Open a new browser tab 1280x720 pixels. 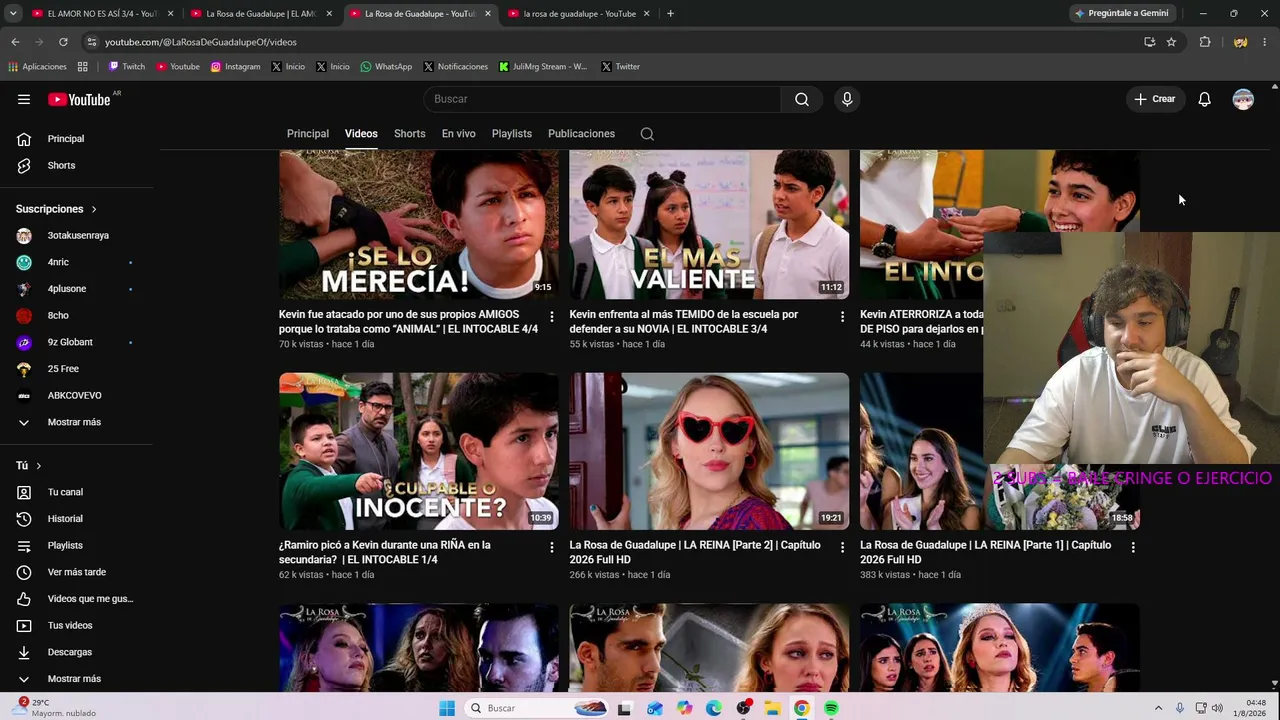[670, 13]
